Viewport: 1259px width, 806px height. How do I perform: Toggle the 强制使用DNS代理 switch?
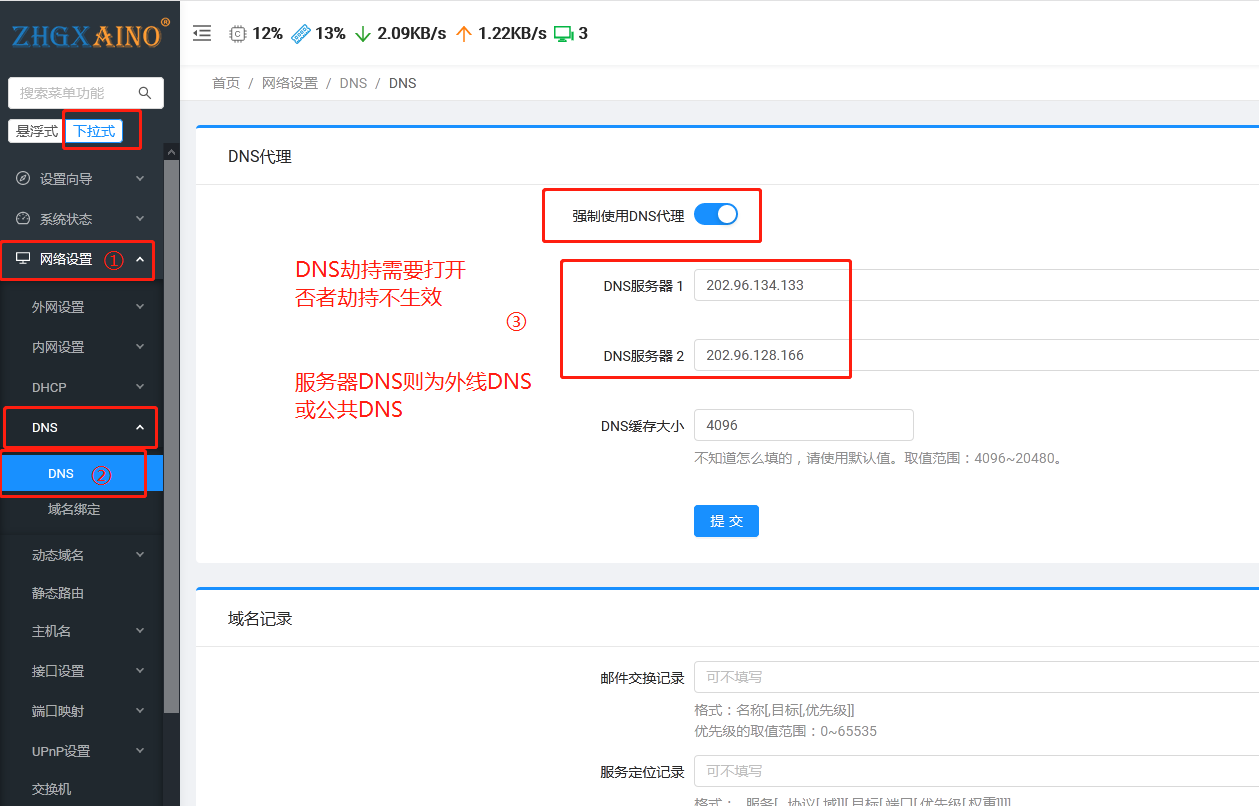tap(715, 214)
